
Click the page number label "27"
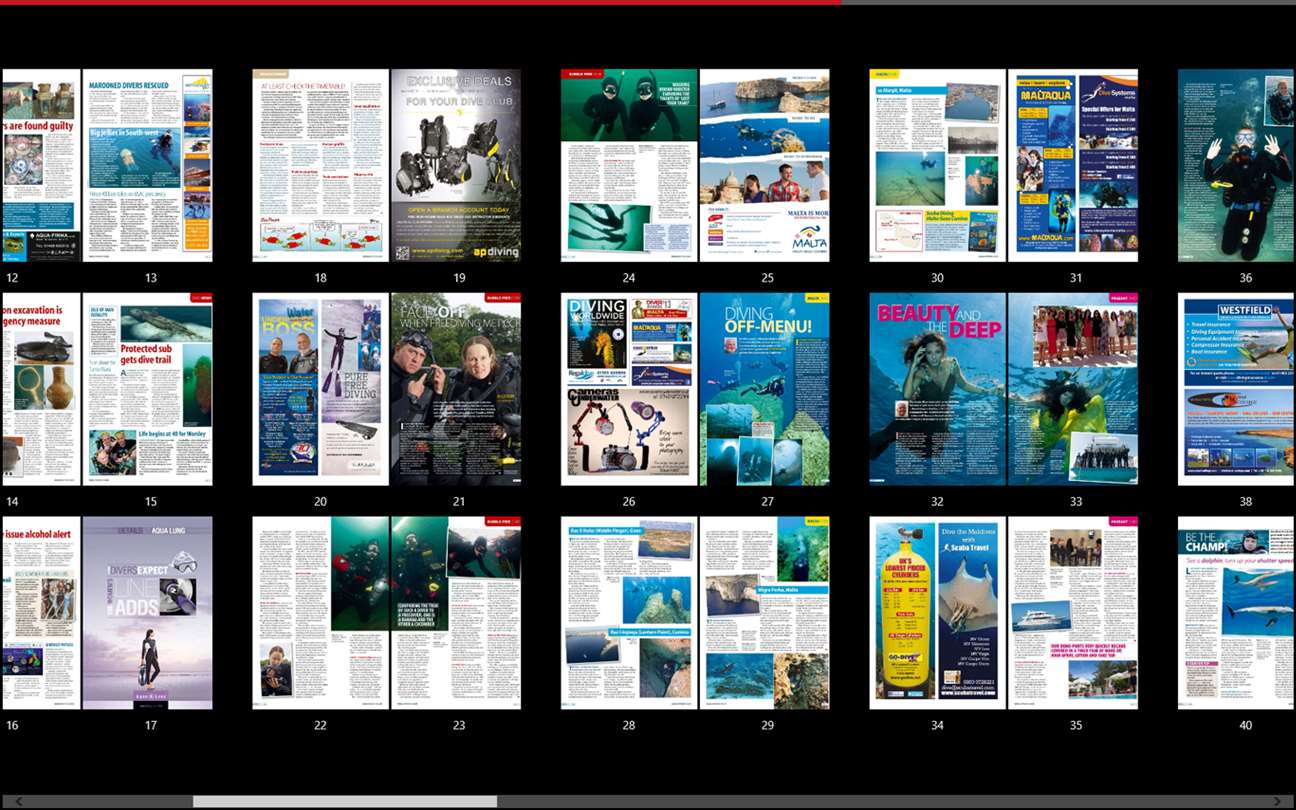(767, 502)
